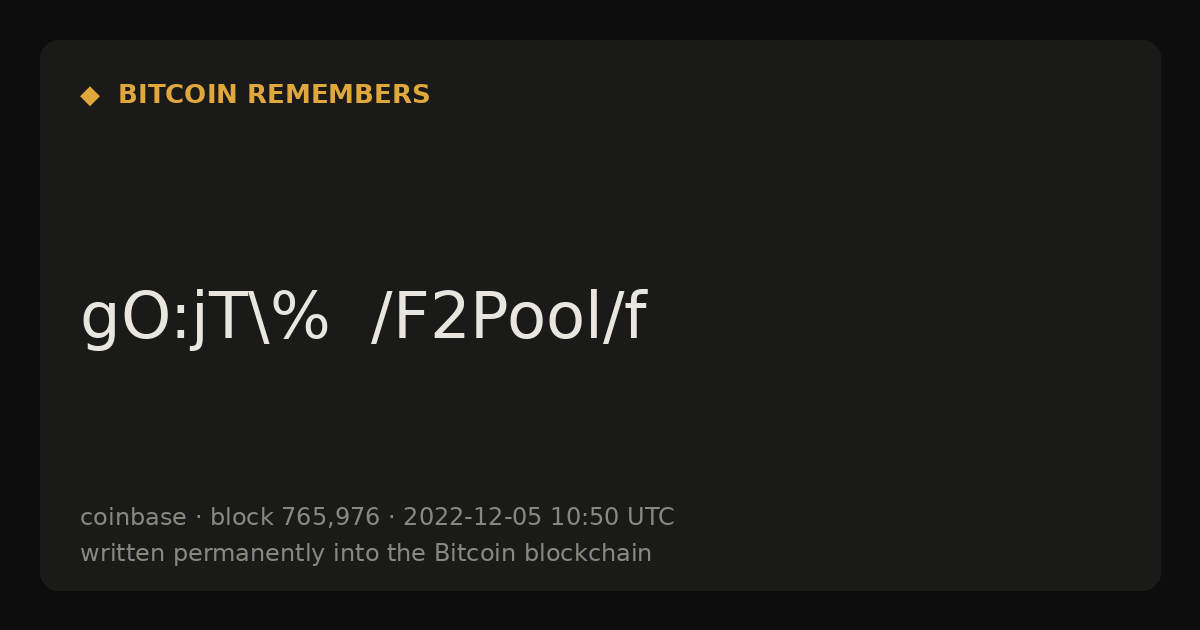
Task: Click the 10:50 timestamp
Action: click(x=584, y=517)
